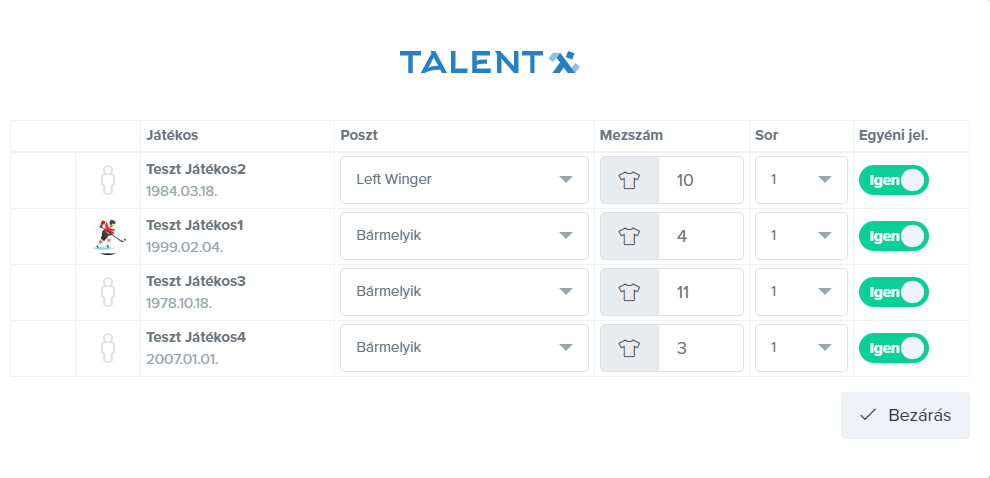Expand Poszt dropdown for Teszt Játékos3
The image size is (990, 478).
click(x=464, y=292)
